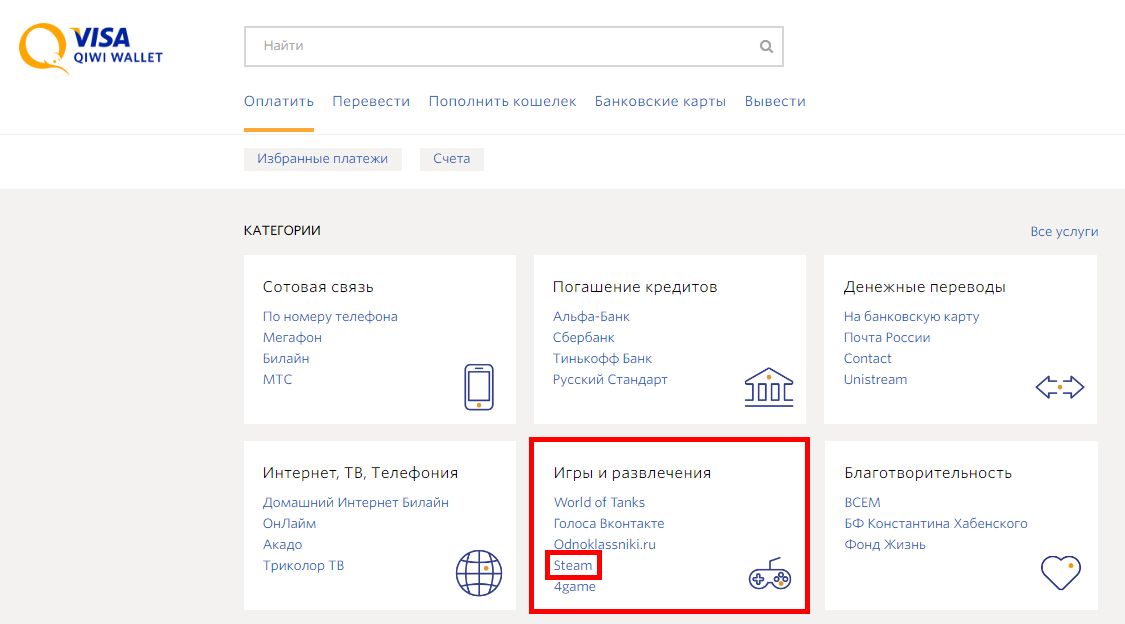Image resolution: width=1125 pixels, height=624 pixels.
Task: Select the Odnoklassniki.ru link
Action: [x=605, y=544]
